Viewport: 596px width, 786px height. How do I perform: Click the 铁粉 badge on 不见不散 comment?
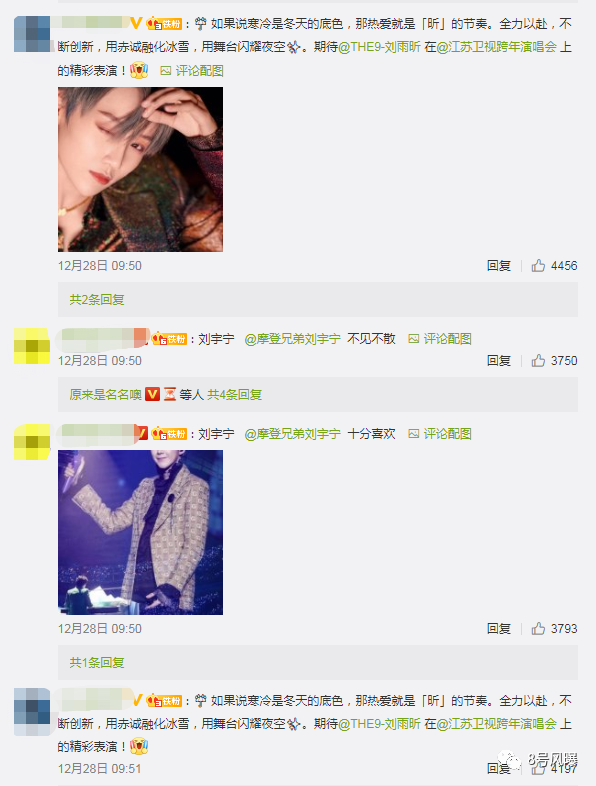[x=169, y=339]
